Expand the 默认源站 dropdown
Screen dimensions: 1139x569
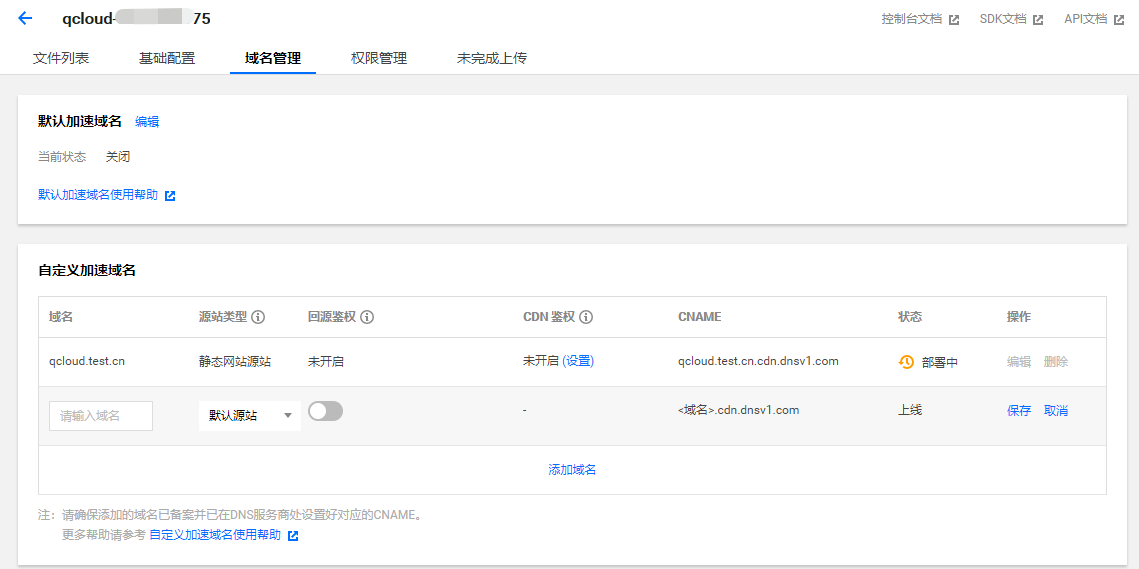(250, 416)
